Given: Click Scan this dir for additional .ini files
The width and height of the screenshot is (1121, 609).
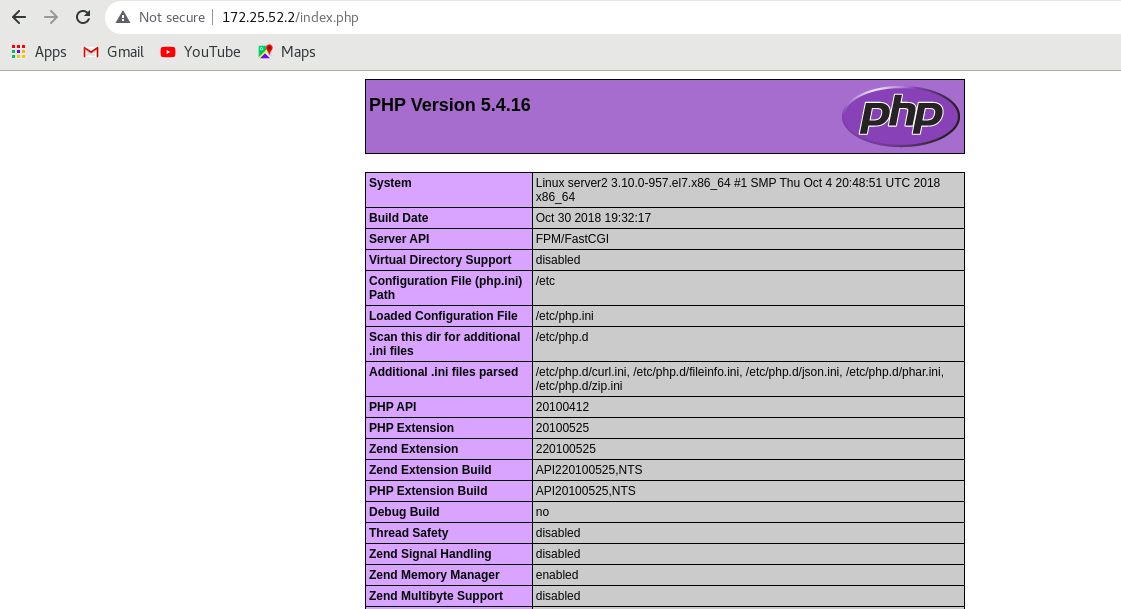Looking at the screenshot, I should [x=445, y=344].
